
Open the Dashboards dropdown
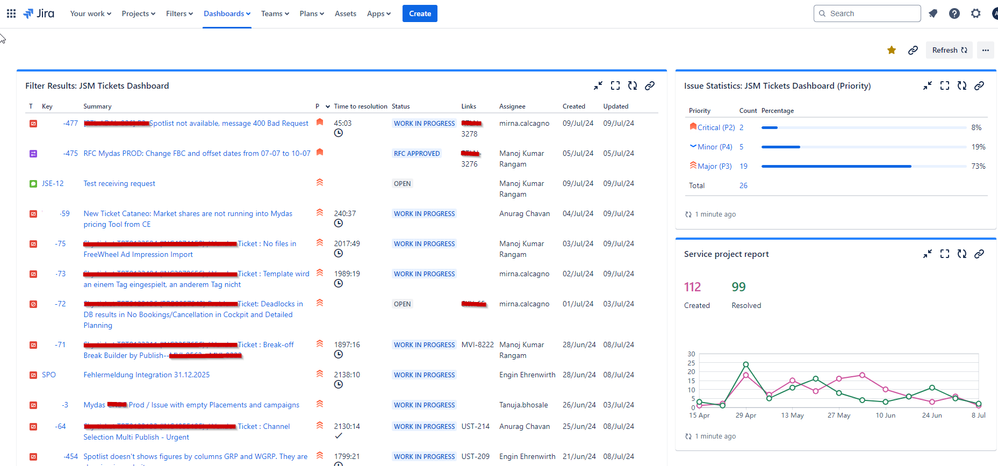coord(227,13)
